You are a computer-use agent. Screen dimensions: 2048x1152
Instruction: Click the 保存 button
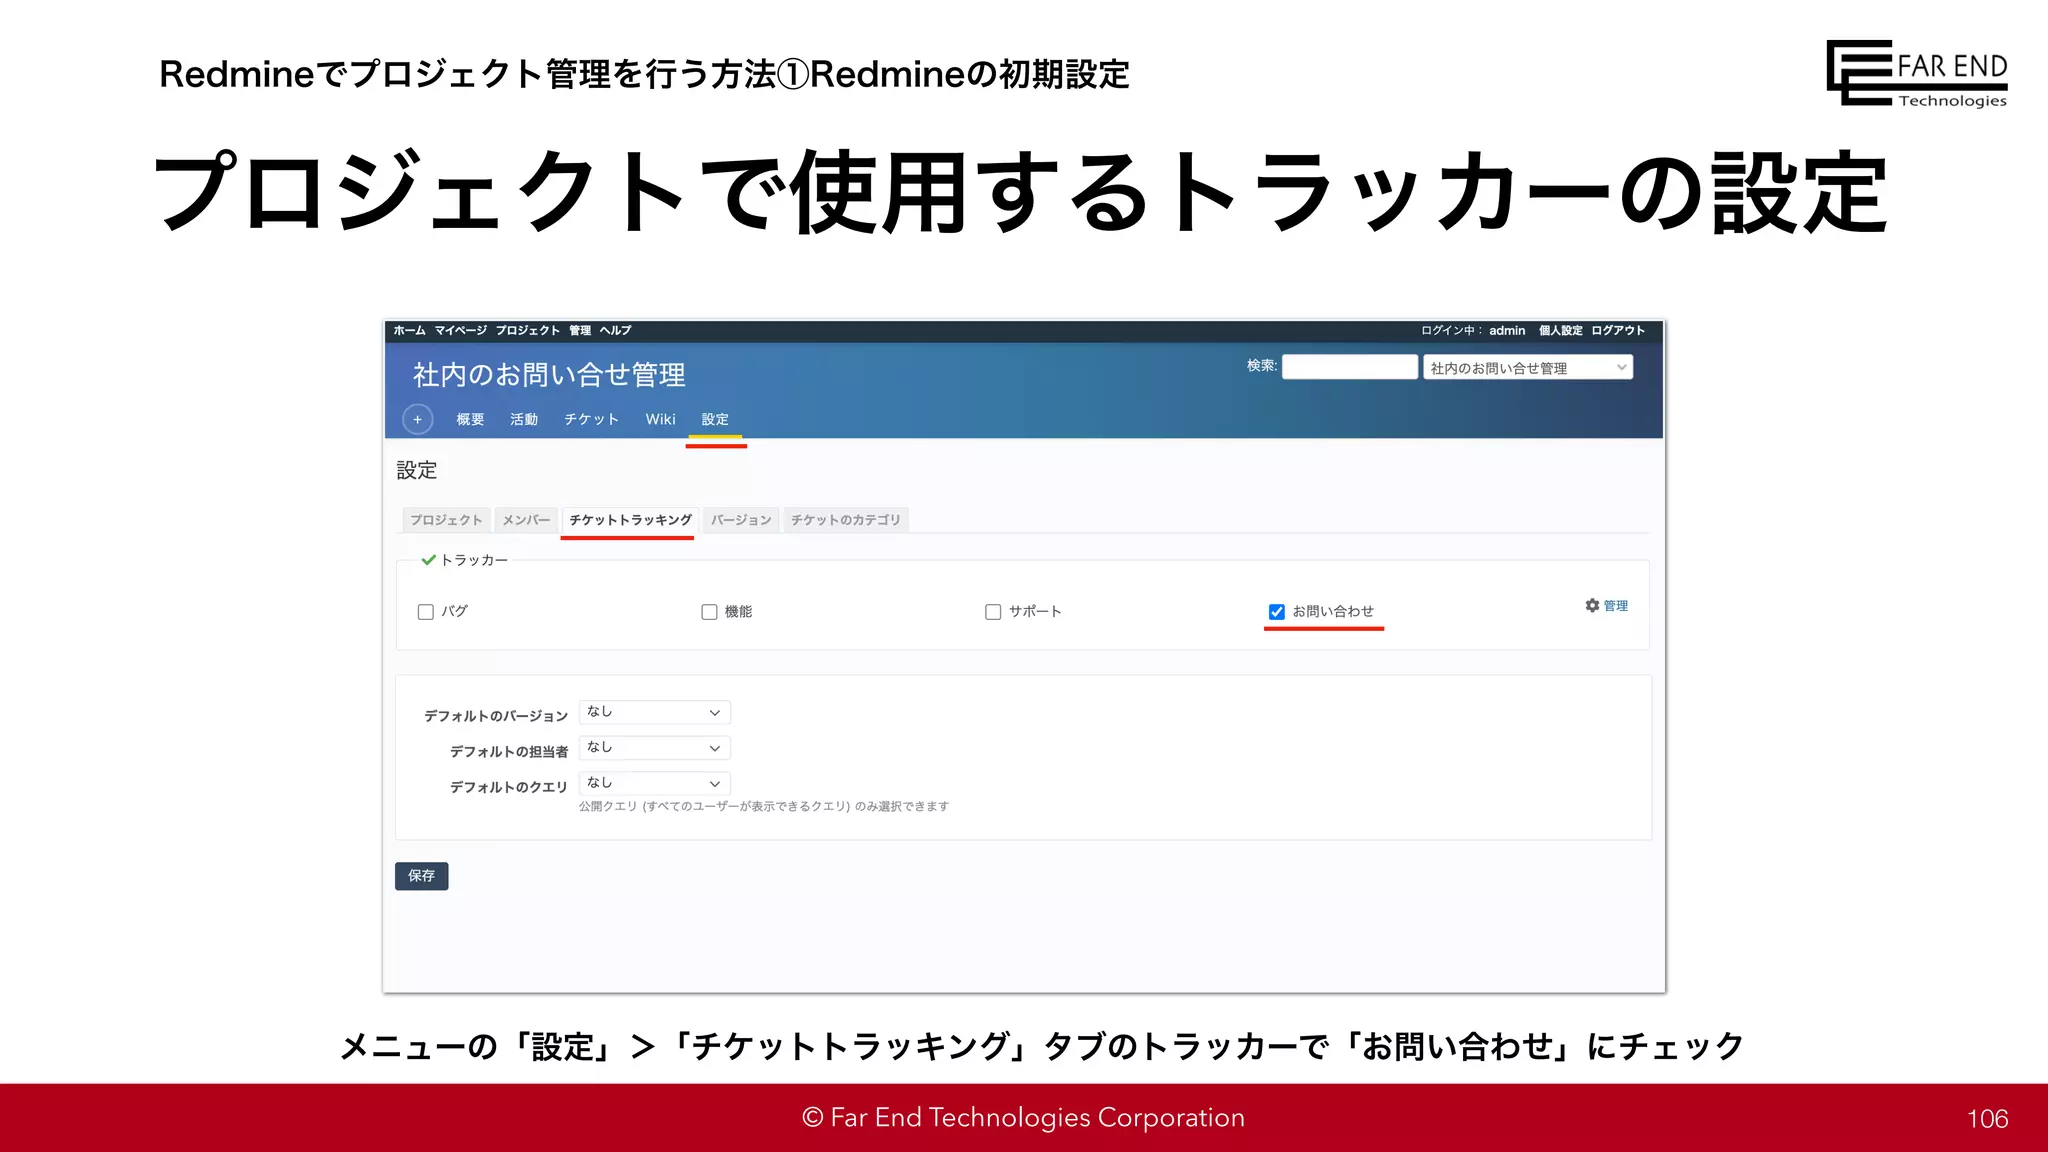(421, 876)
